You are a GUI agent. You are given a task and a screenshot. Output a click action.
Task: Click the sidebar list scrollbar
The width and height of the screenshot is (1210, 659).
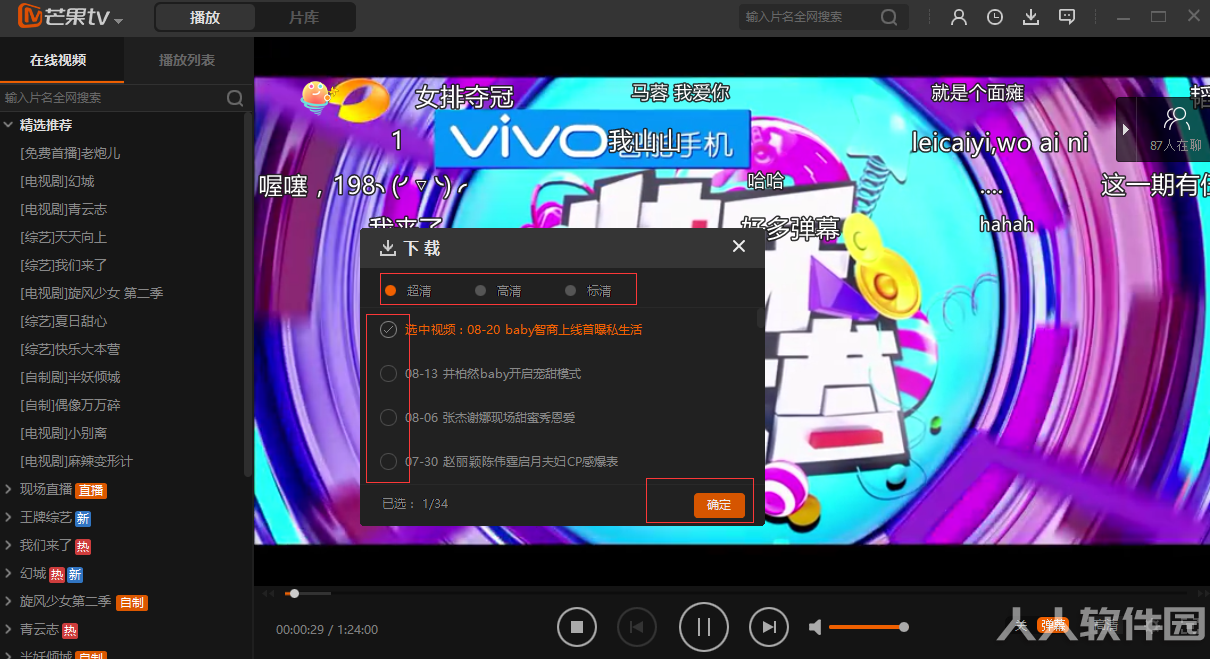pyautogui.click(x=249, y=295)
